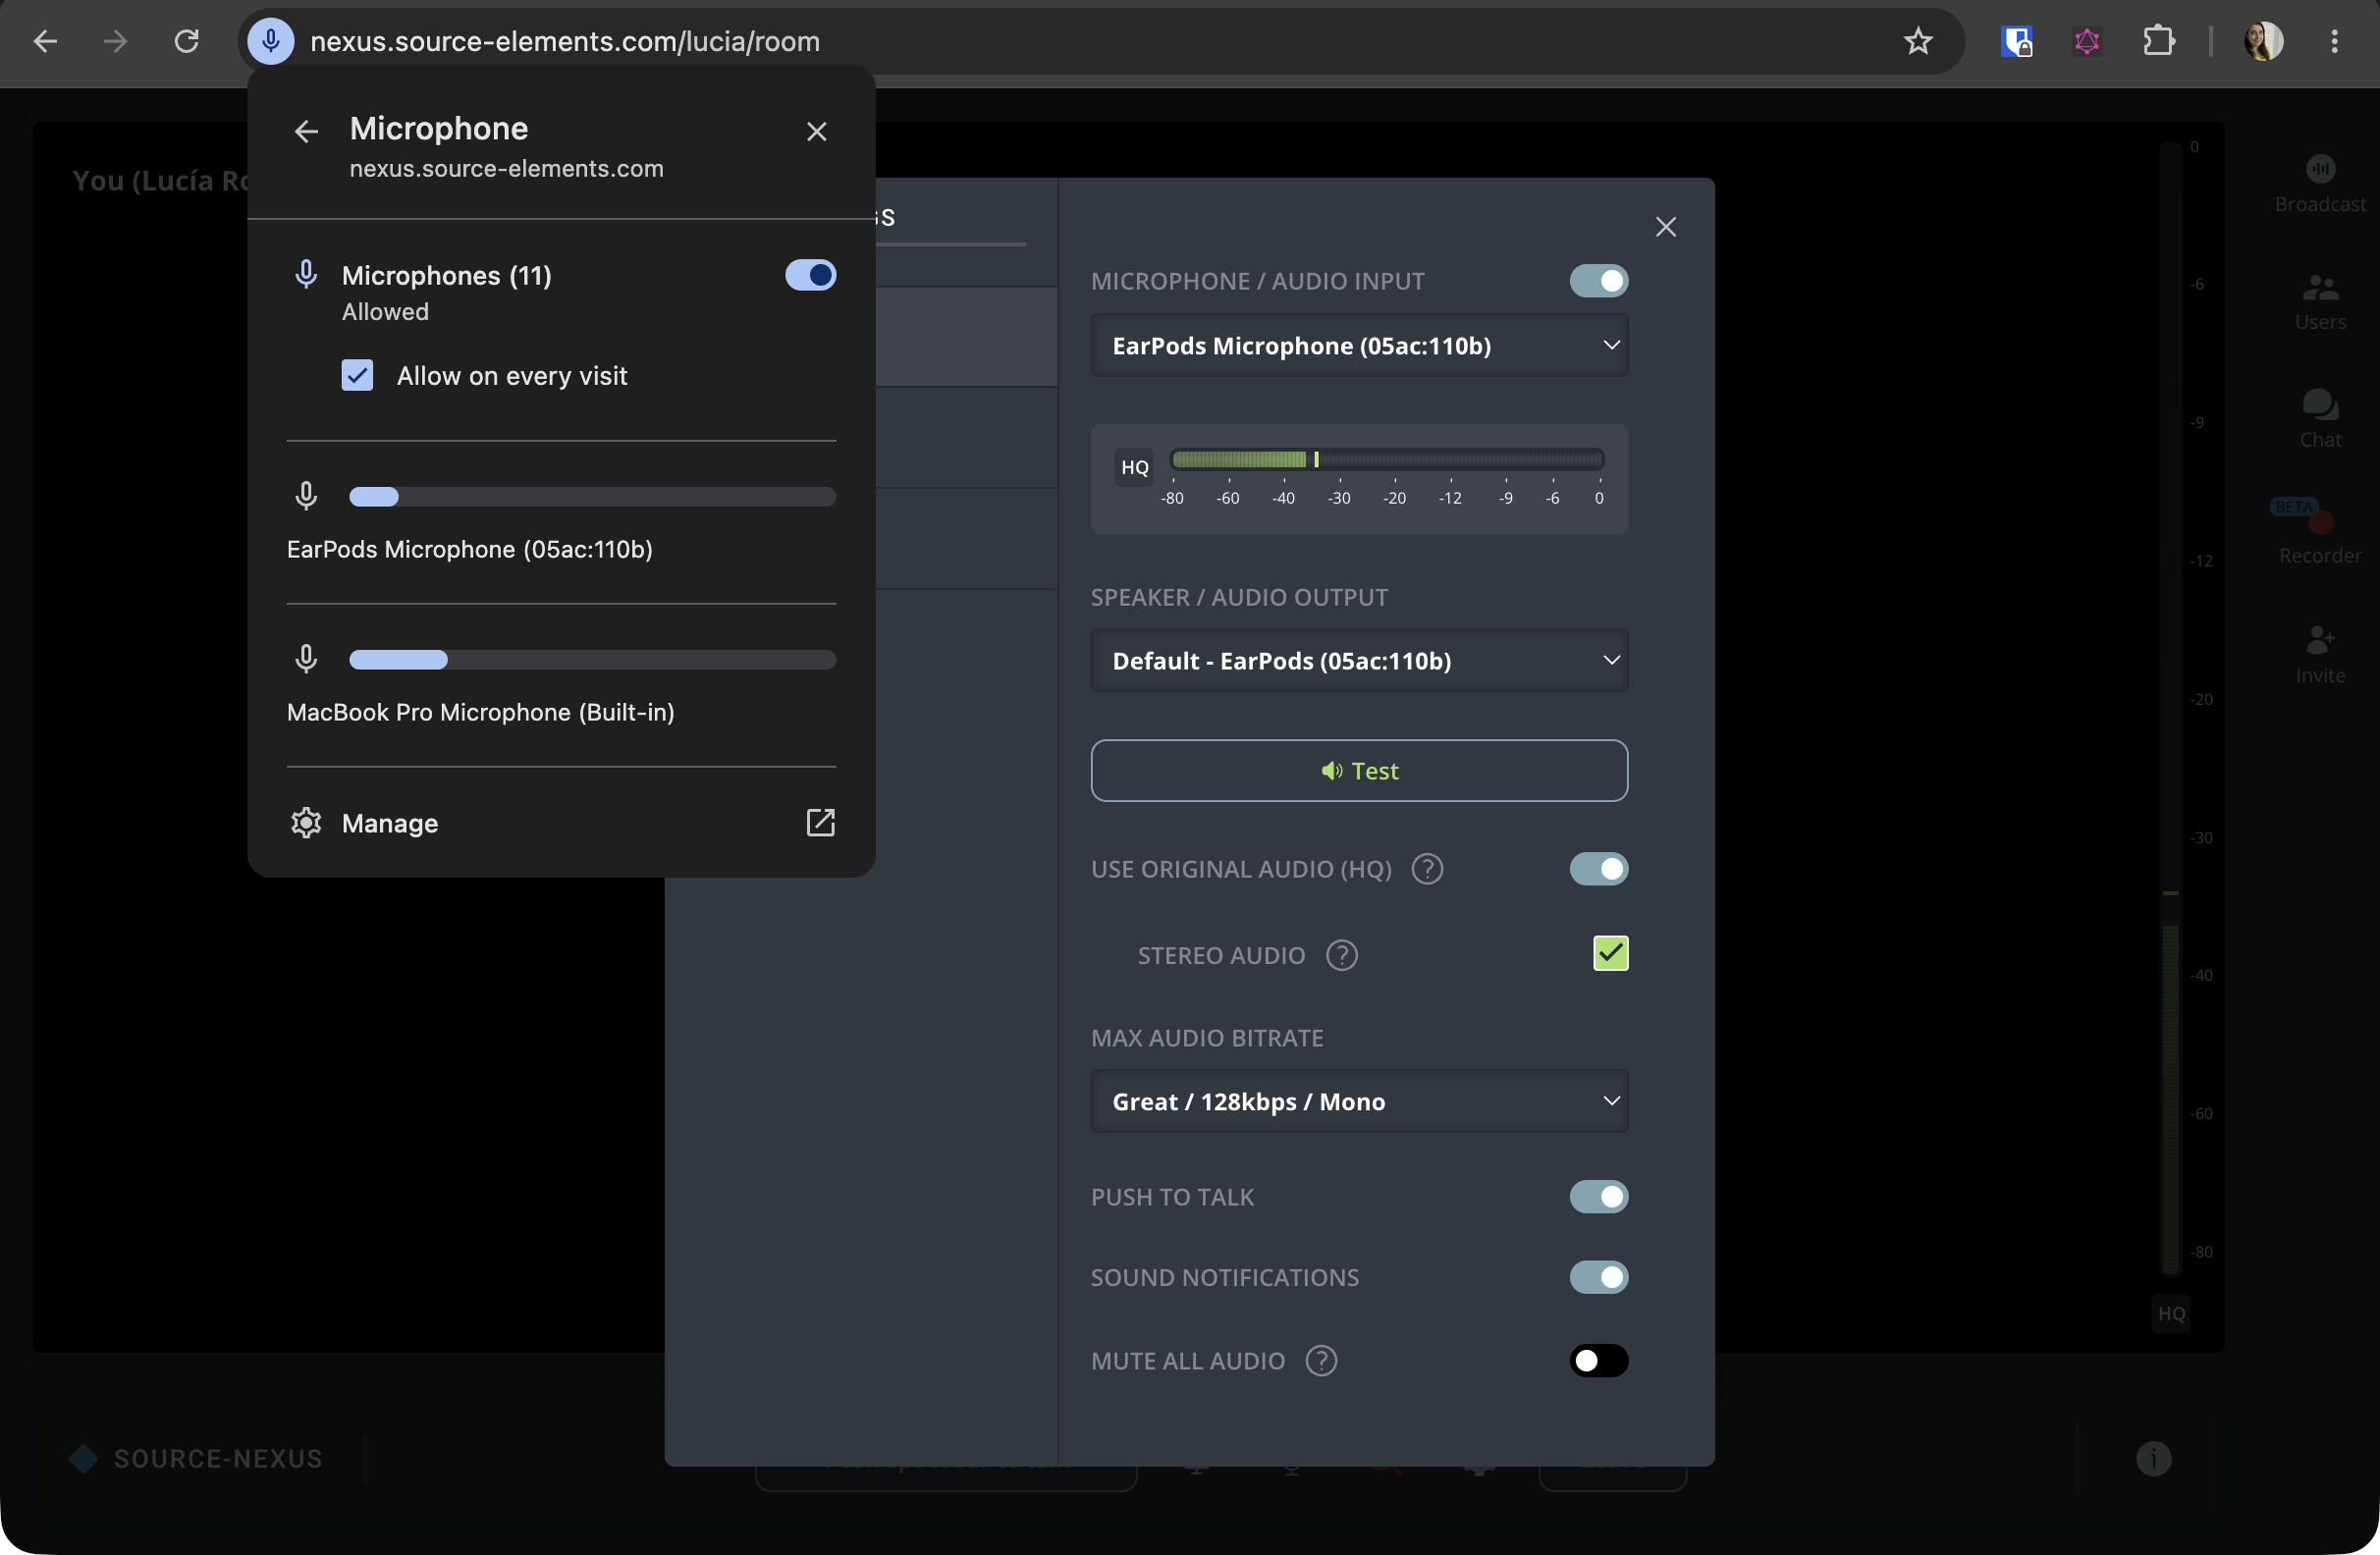
Task: Click the HQ input level meter
Action: 1387,460
